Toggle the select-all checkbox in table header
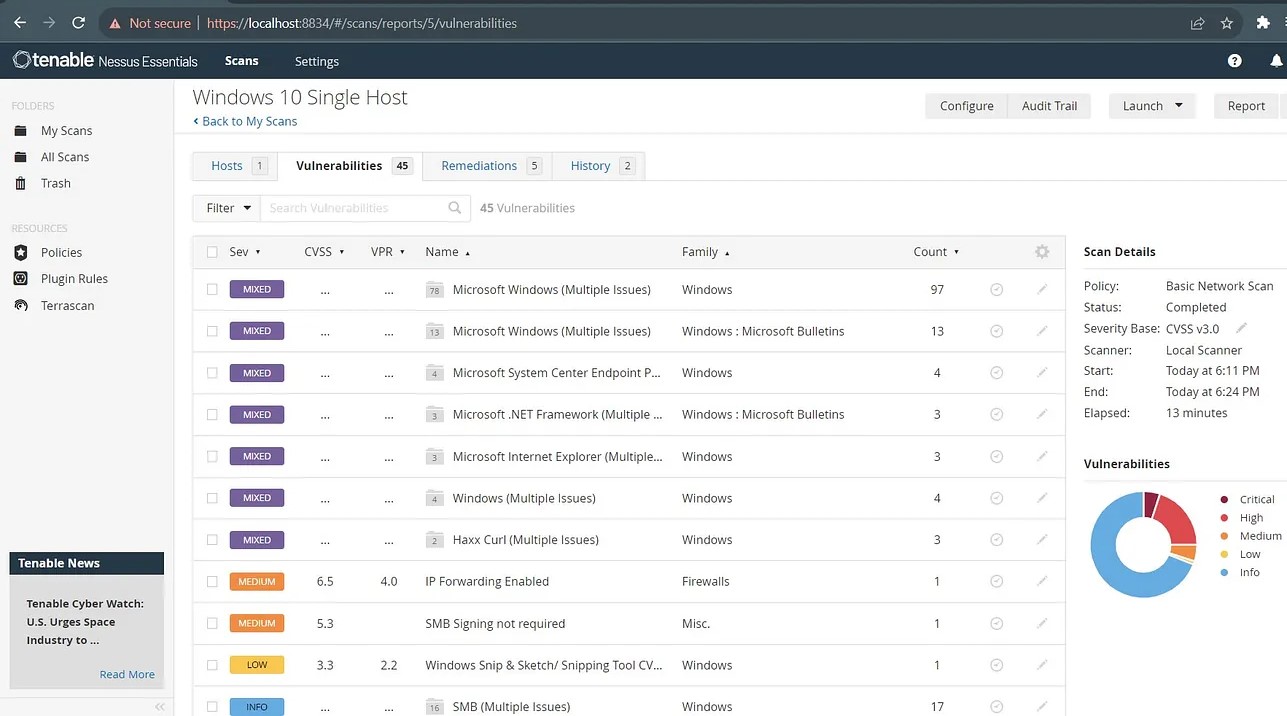 click(x=212, y=252)
